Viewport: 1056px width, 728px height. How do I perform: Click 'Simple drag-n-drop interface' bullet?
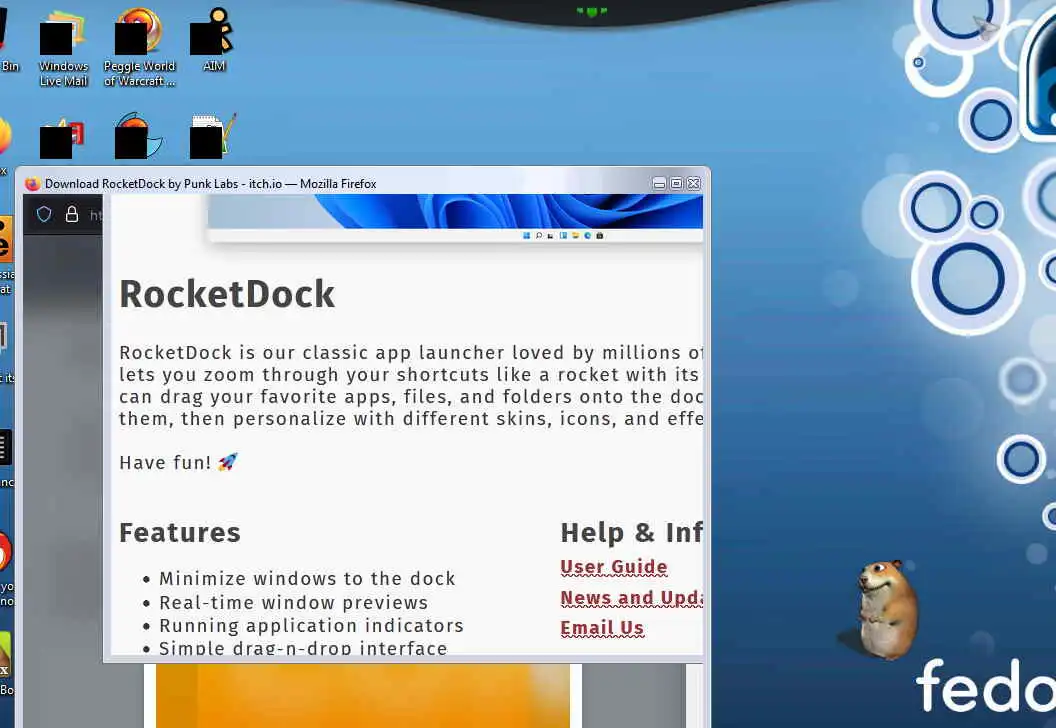point(303,648)
